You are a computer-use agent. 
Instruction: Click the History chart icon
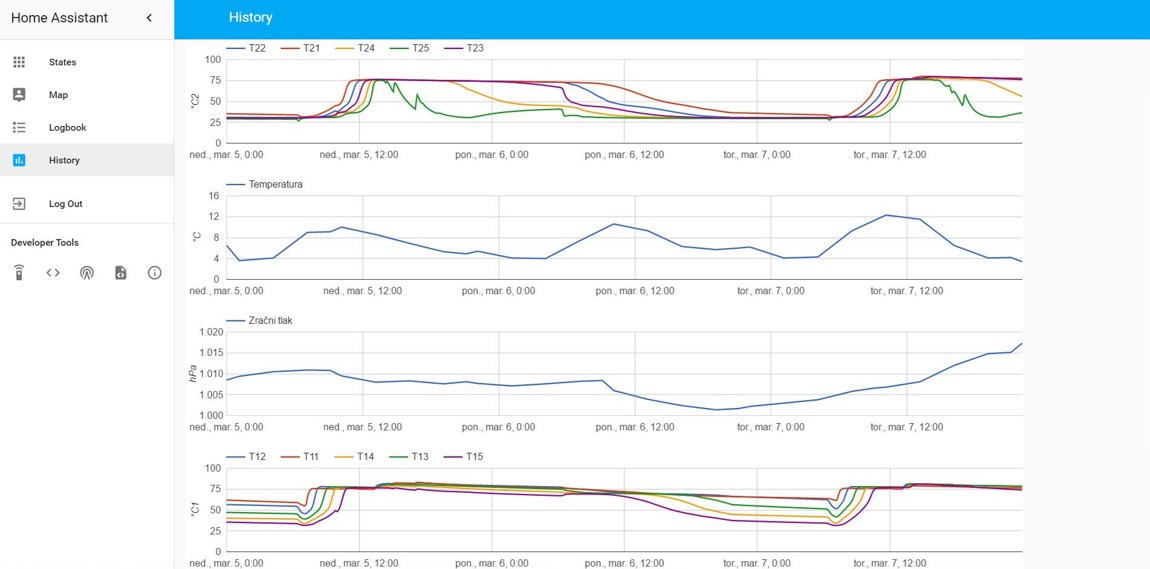pyautogui.click(x=19, y=160)
